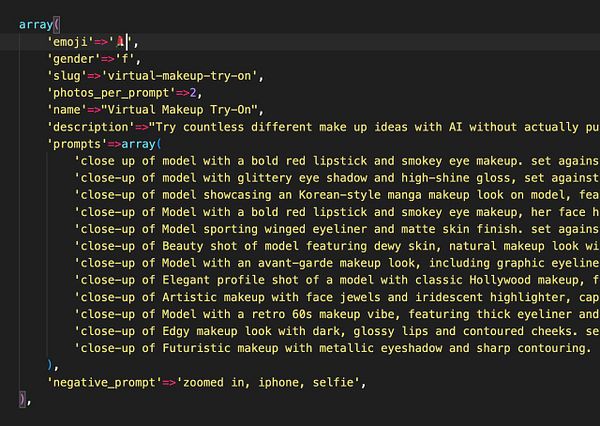This screenshot has width=600, height=426.
Task: Select the emoji character inside the quotes
Action: tap(121, 42)
